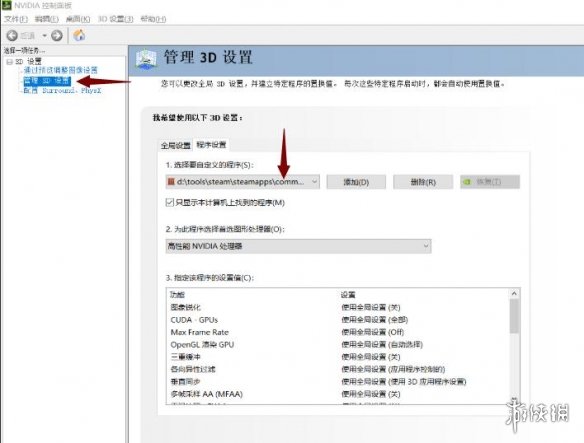Select the 图像锐化 settings row

338,307
